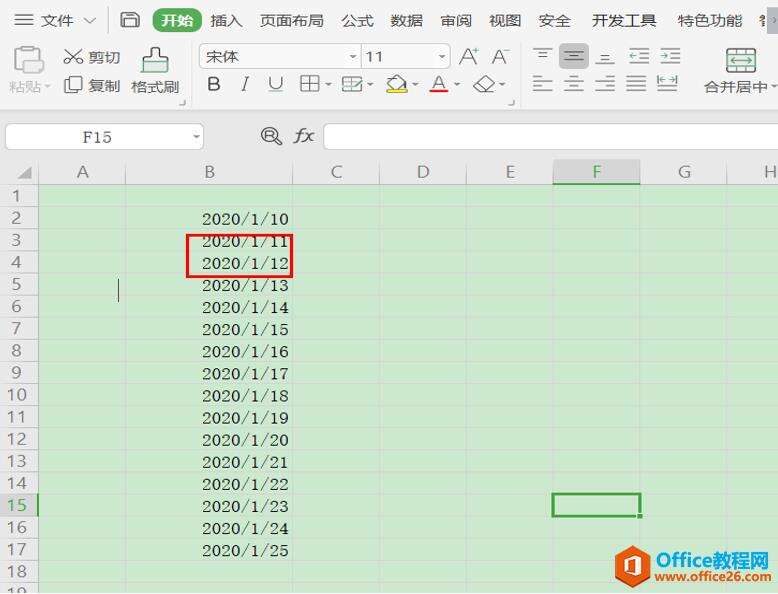Select the 开始 home tab
Image resolution: width=778 pixels, height=594 pixels.
coord(177,20)
